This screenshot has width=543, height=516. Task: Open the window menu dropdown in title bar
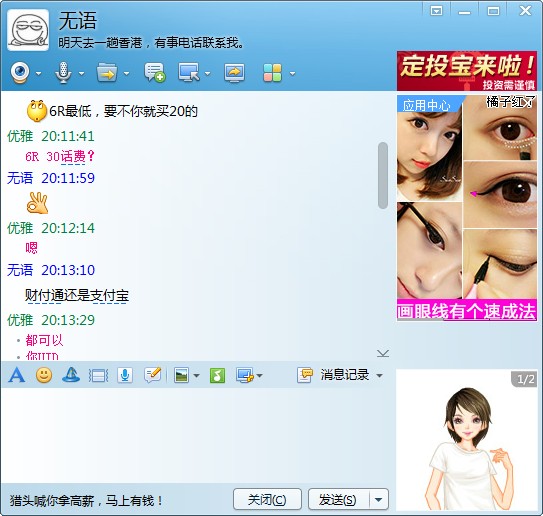pyautogui.click(x=436, y=11)
